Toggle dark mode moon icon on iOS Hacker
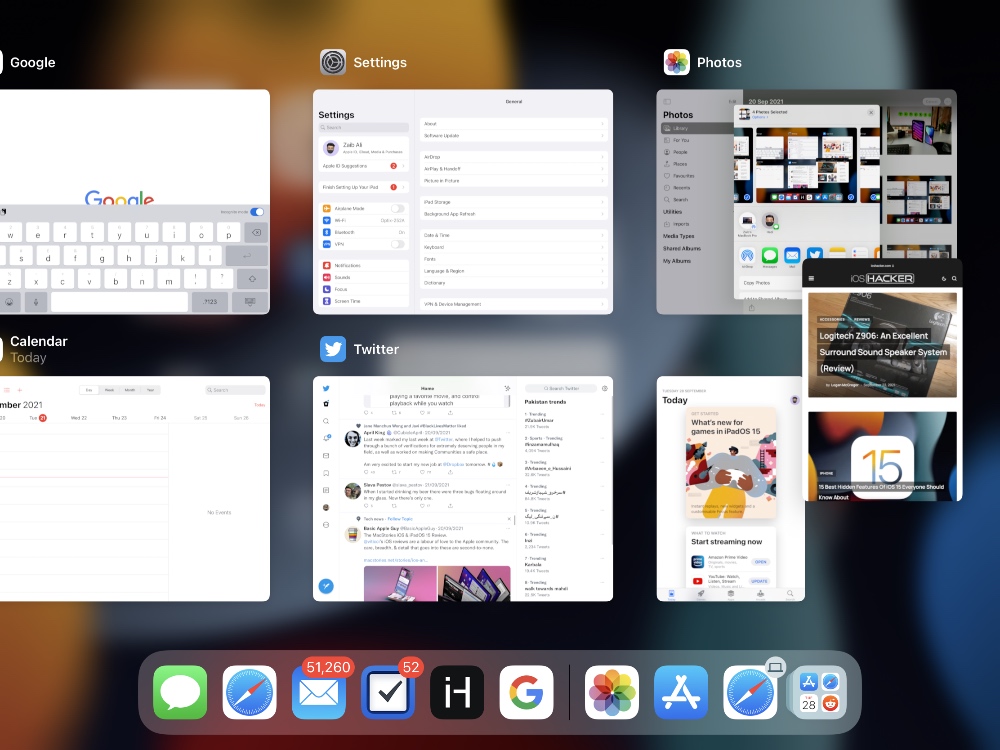The image size is (1000, 750). (944, 279)
